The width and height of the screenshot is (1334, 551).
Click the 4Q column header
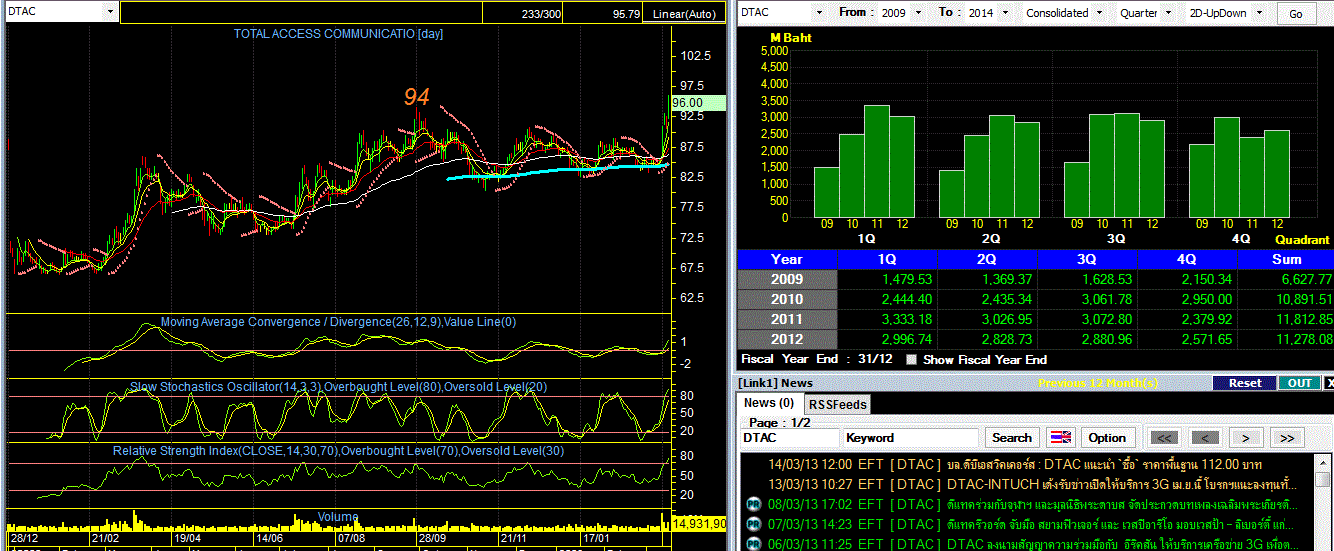point(1187,259)
